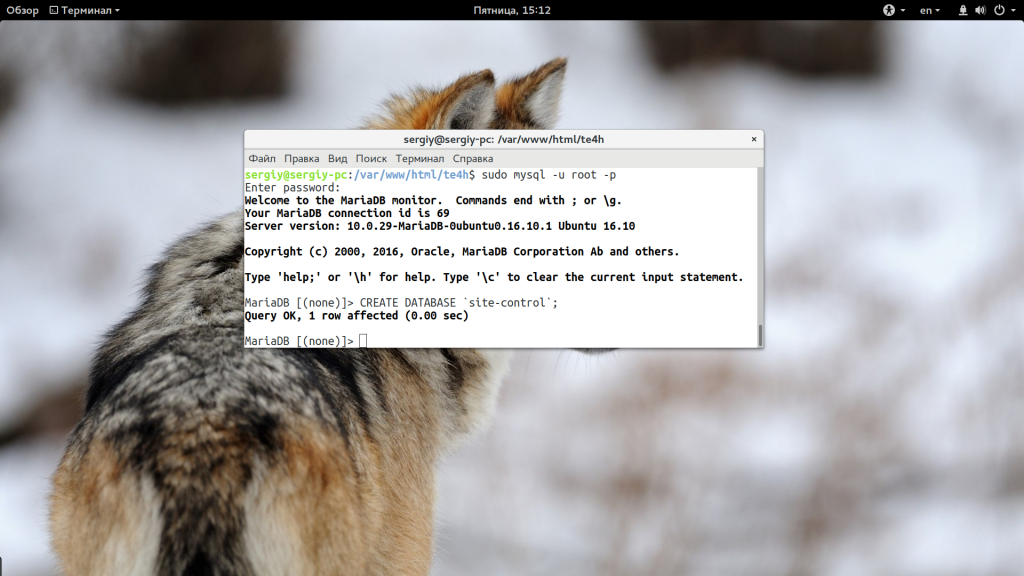Viewport: 1024px width, 576px height.
Task: Click the network connection icon
Action: coord(964,10)
